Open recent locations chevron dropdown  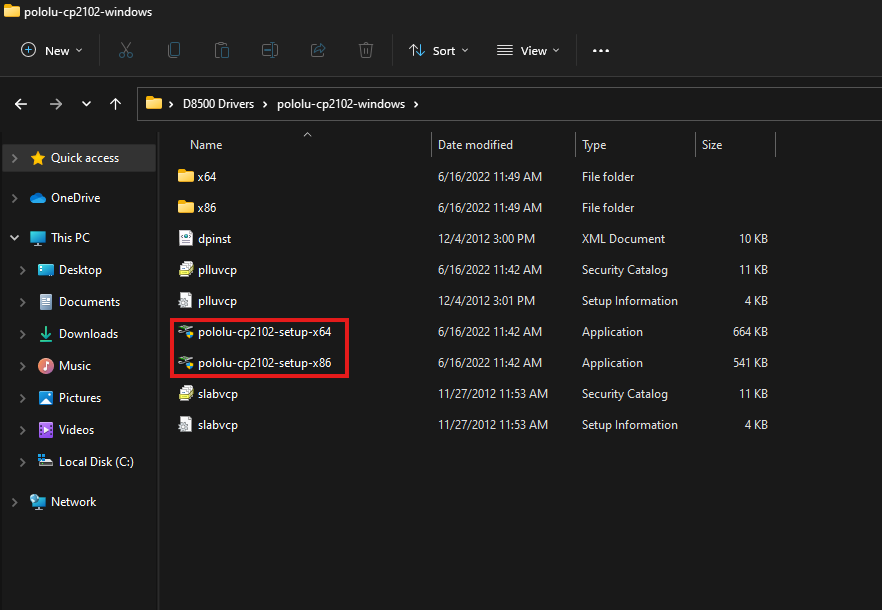87,104
